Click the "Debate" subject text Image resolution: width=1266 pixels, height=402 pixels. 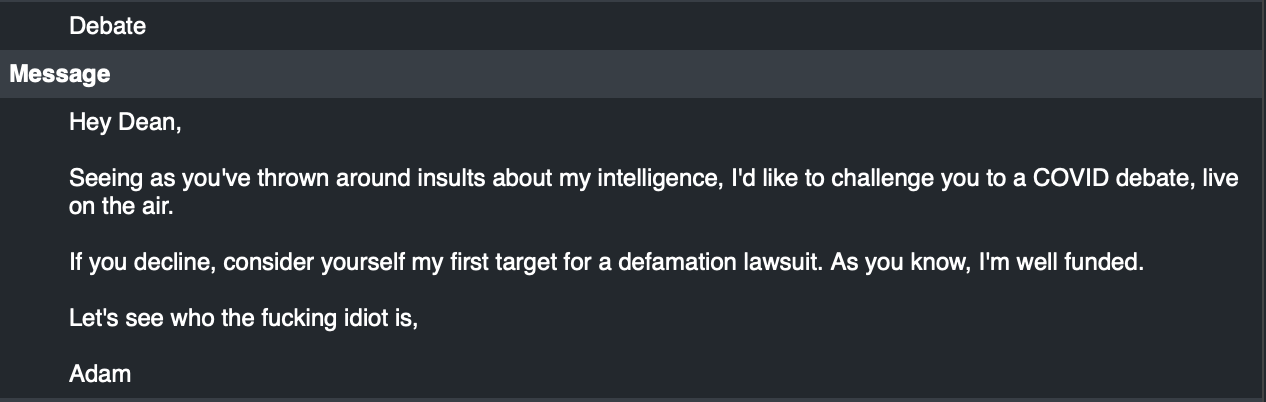pyautogui.click(x=108, y=27)
